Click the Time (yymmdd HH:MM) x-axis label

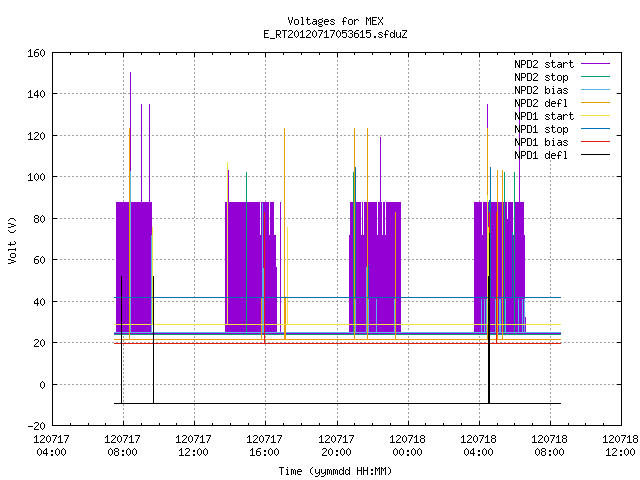click(x=336, y=471)
